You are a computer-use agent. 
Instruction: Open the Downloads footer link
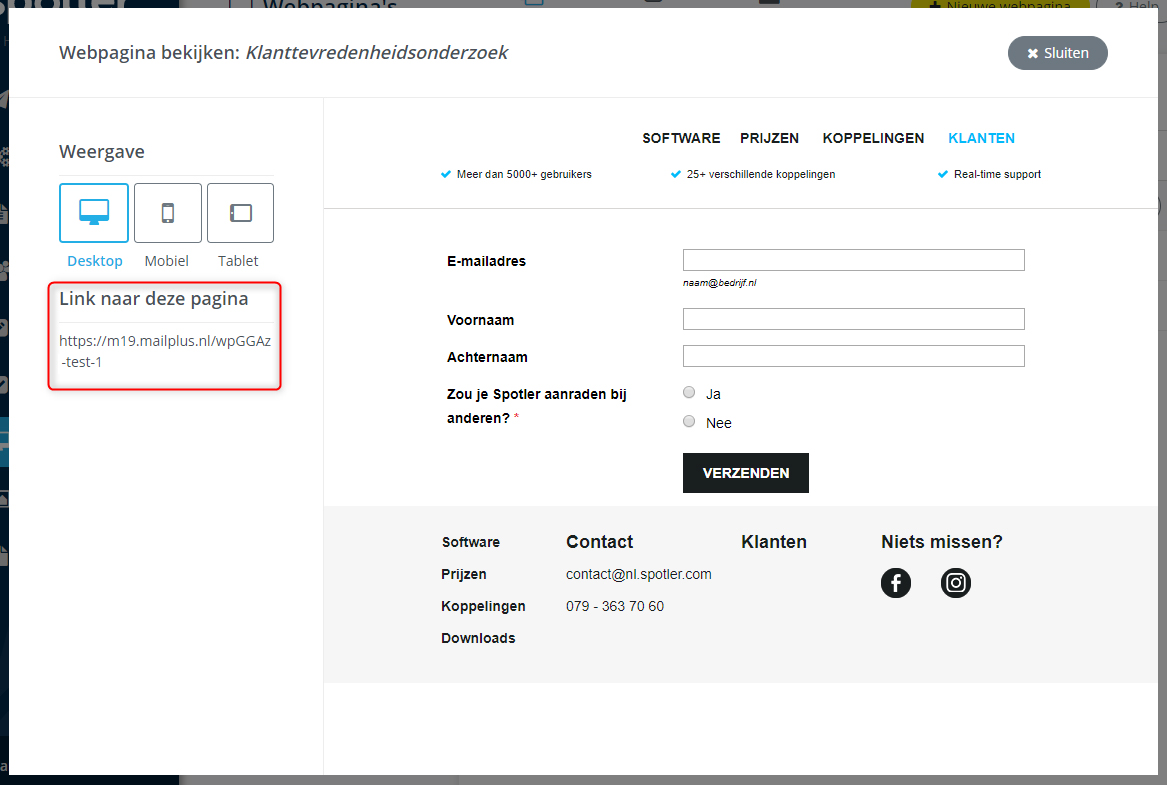[478, 638]
